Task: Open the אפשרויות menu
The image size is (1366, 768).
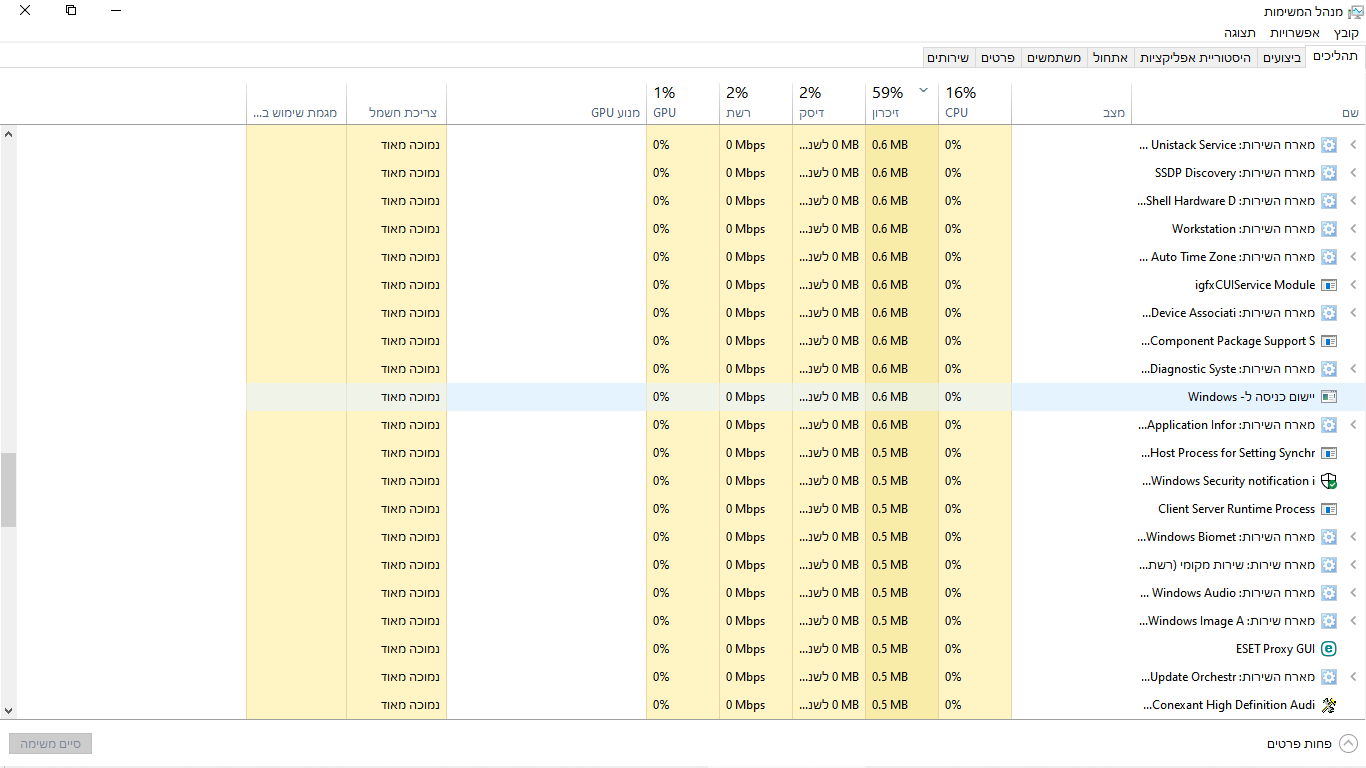Action: click(x=1295, y=33)
